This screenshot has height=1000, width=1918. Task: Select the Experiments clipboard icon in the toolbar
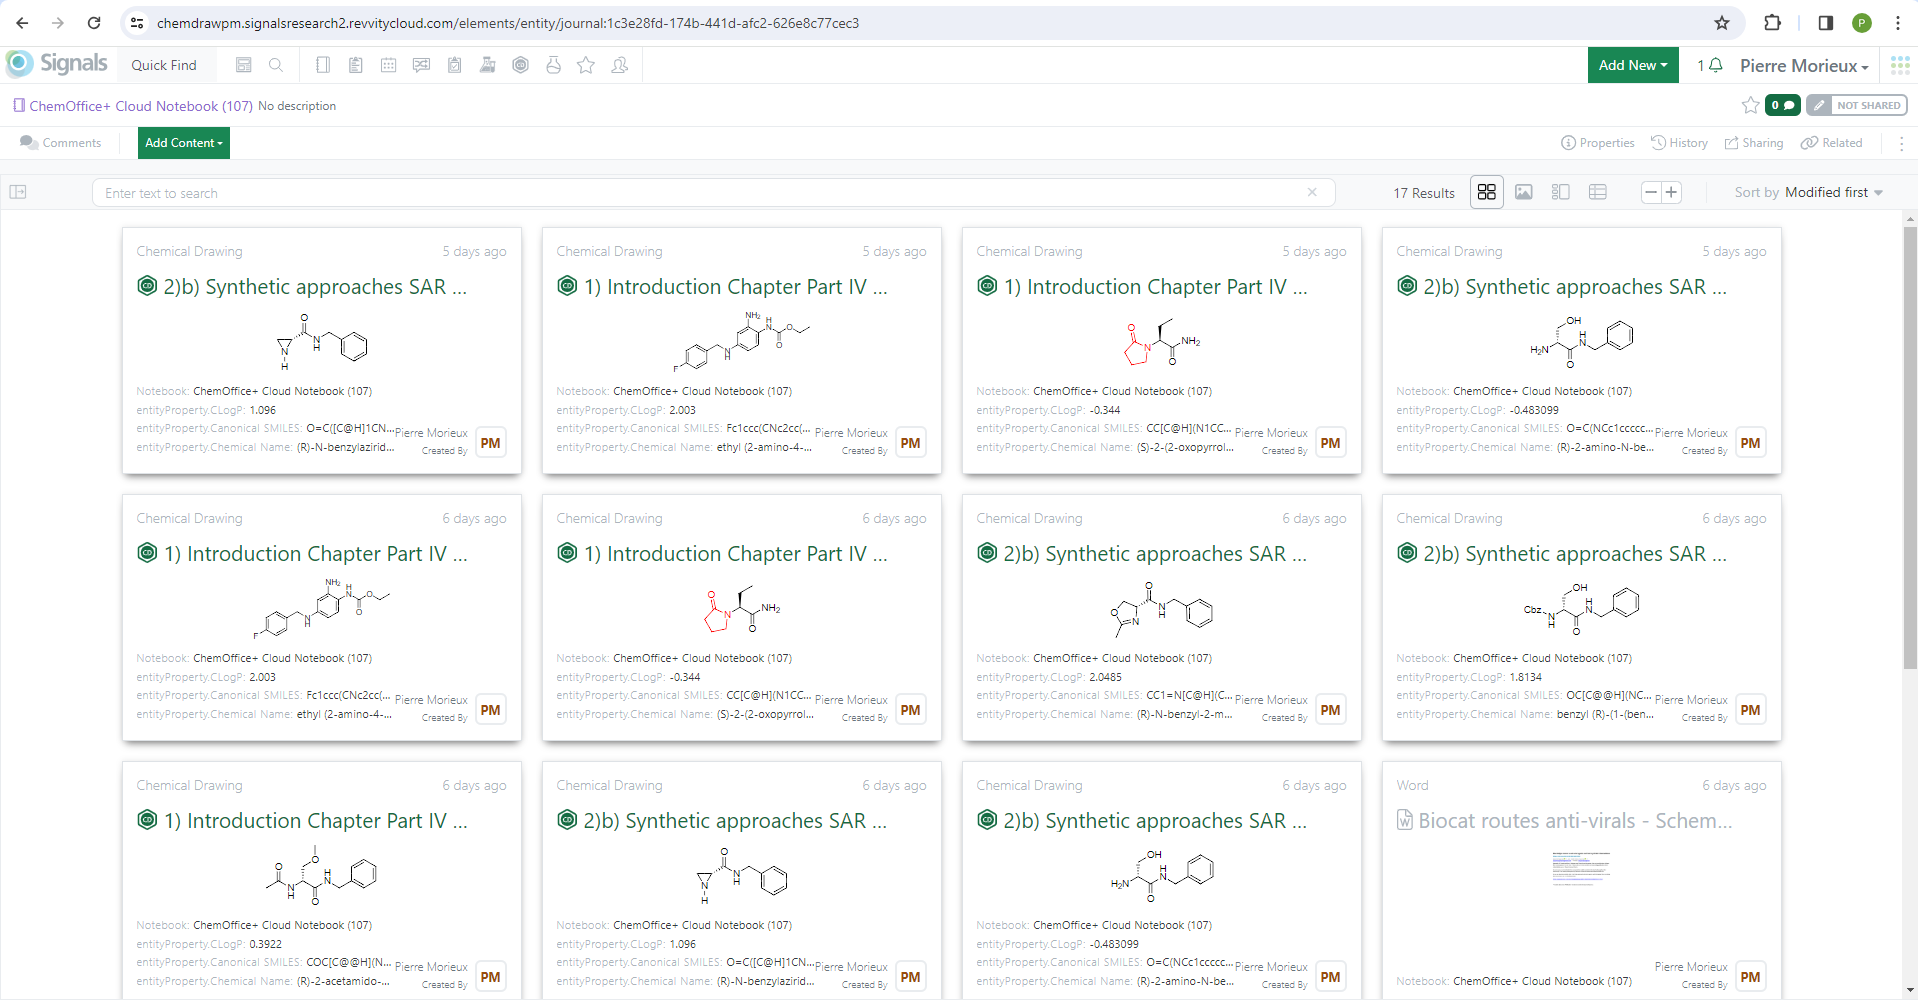click(x=356, y=65)
